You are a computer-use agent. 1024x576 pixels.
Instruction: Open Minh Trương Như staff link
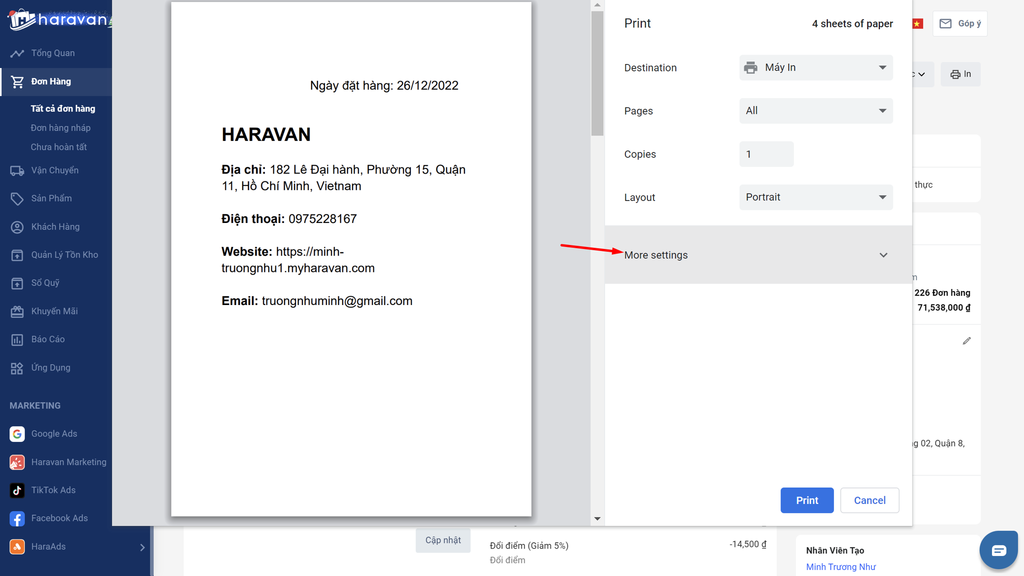[x=840, y=567]
